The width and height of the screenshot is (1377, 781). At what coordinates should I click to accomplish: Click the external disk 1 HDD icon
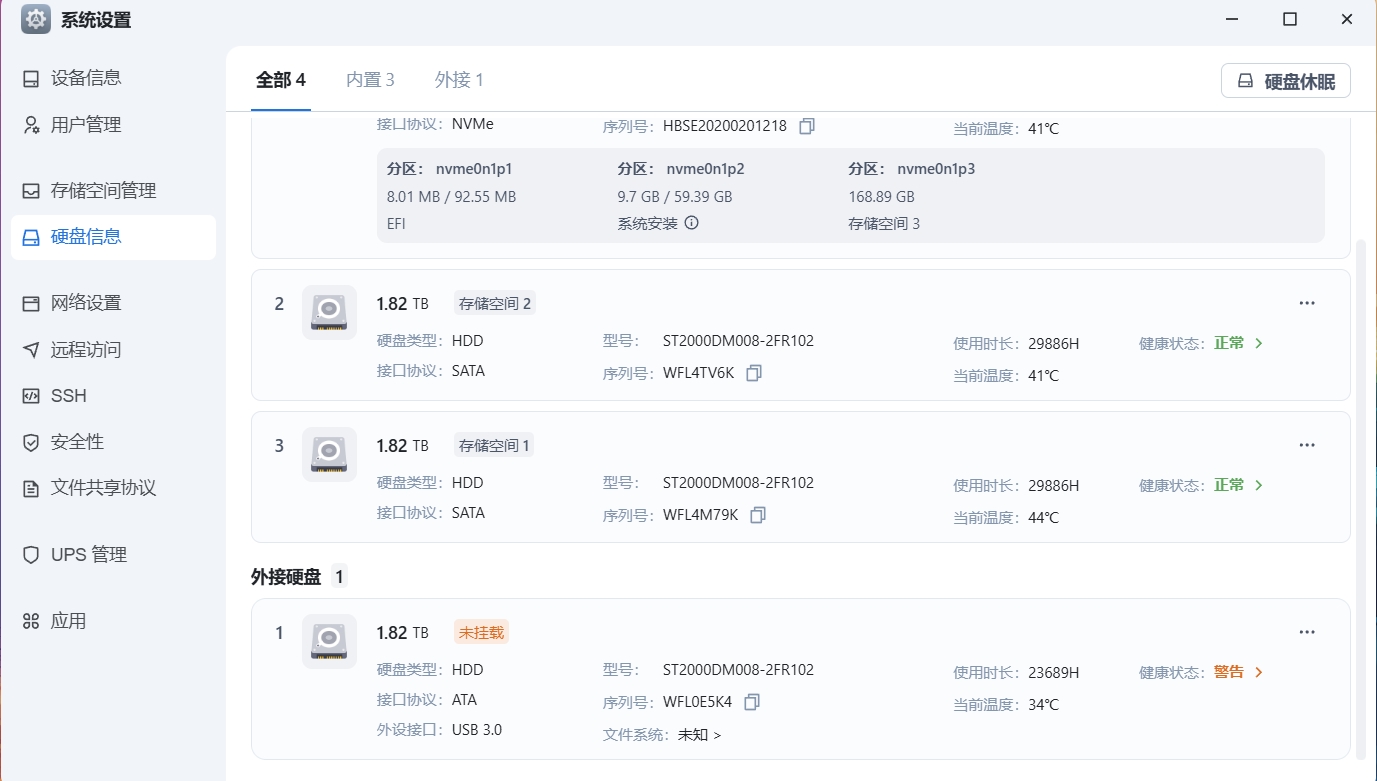pos(329,641)
